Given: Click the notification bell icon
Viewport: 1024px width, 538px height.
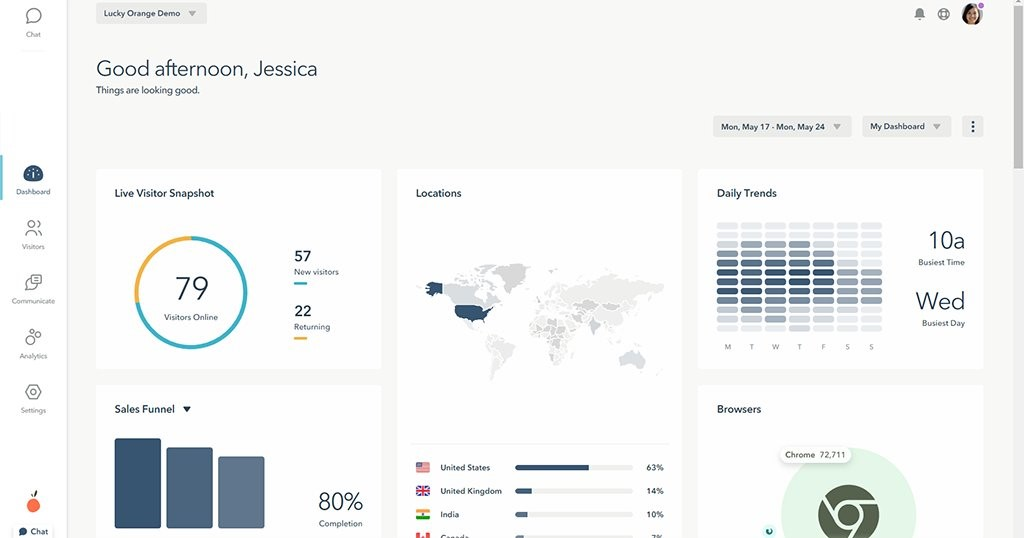Looking at the screenshot, I should (920, 14).
